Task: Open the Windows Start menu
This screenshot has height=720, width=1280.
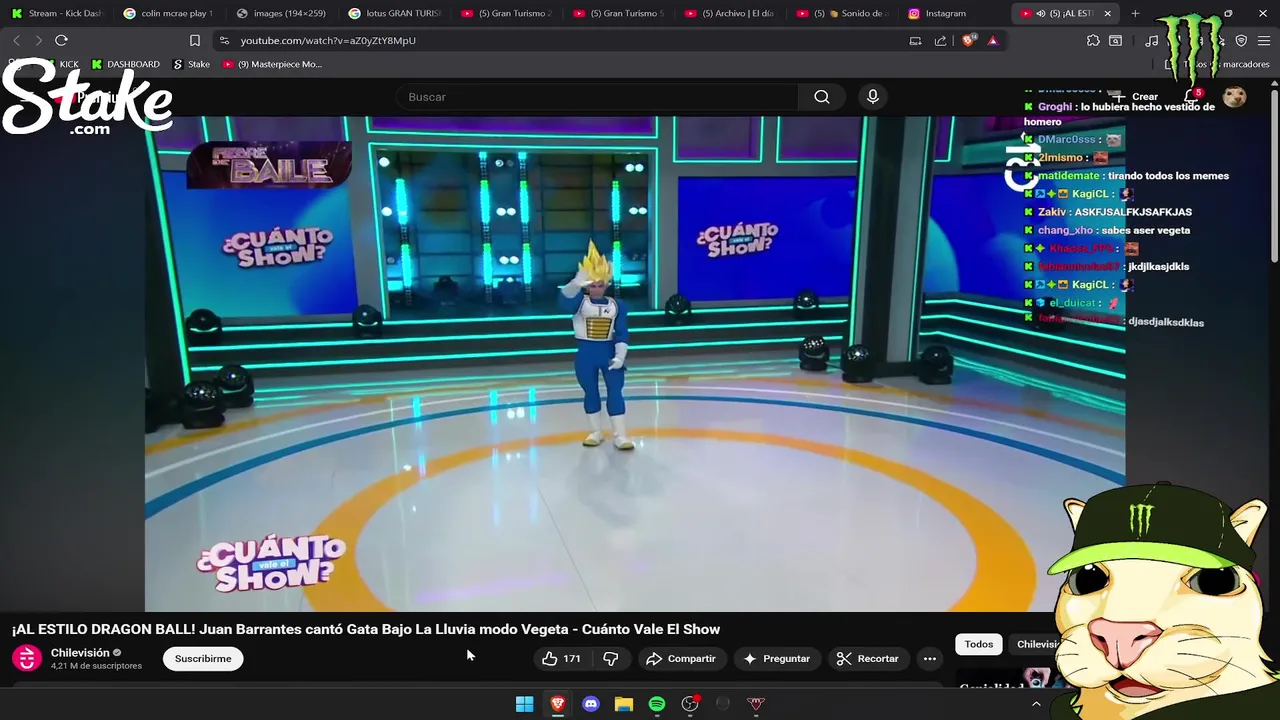Action: (524, 704)
